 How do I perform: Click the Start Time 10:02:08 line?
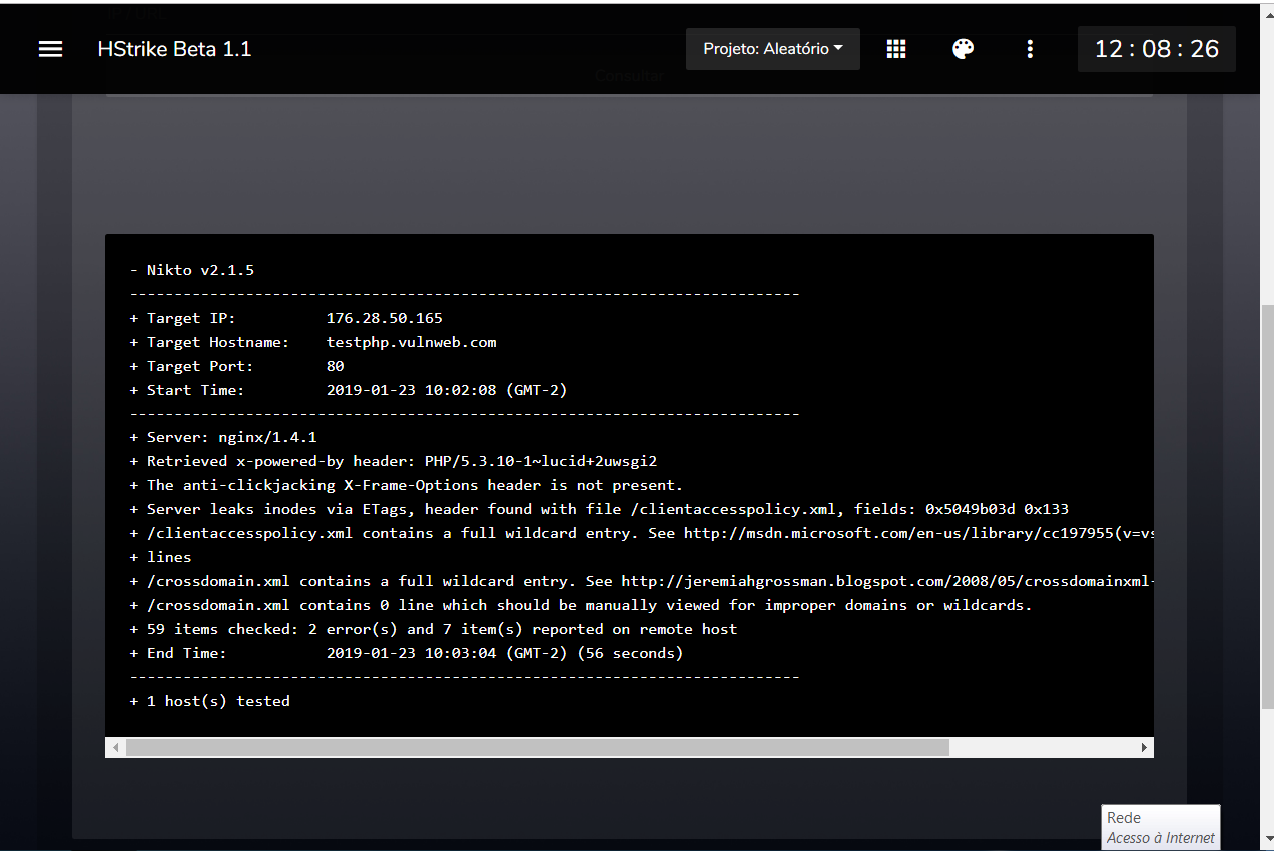349,390
